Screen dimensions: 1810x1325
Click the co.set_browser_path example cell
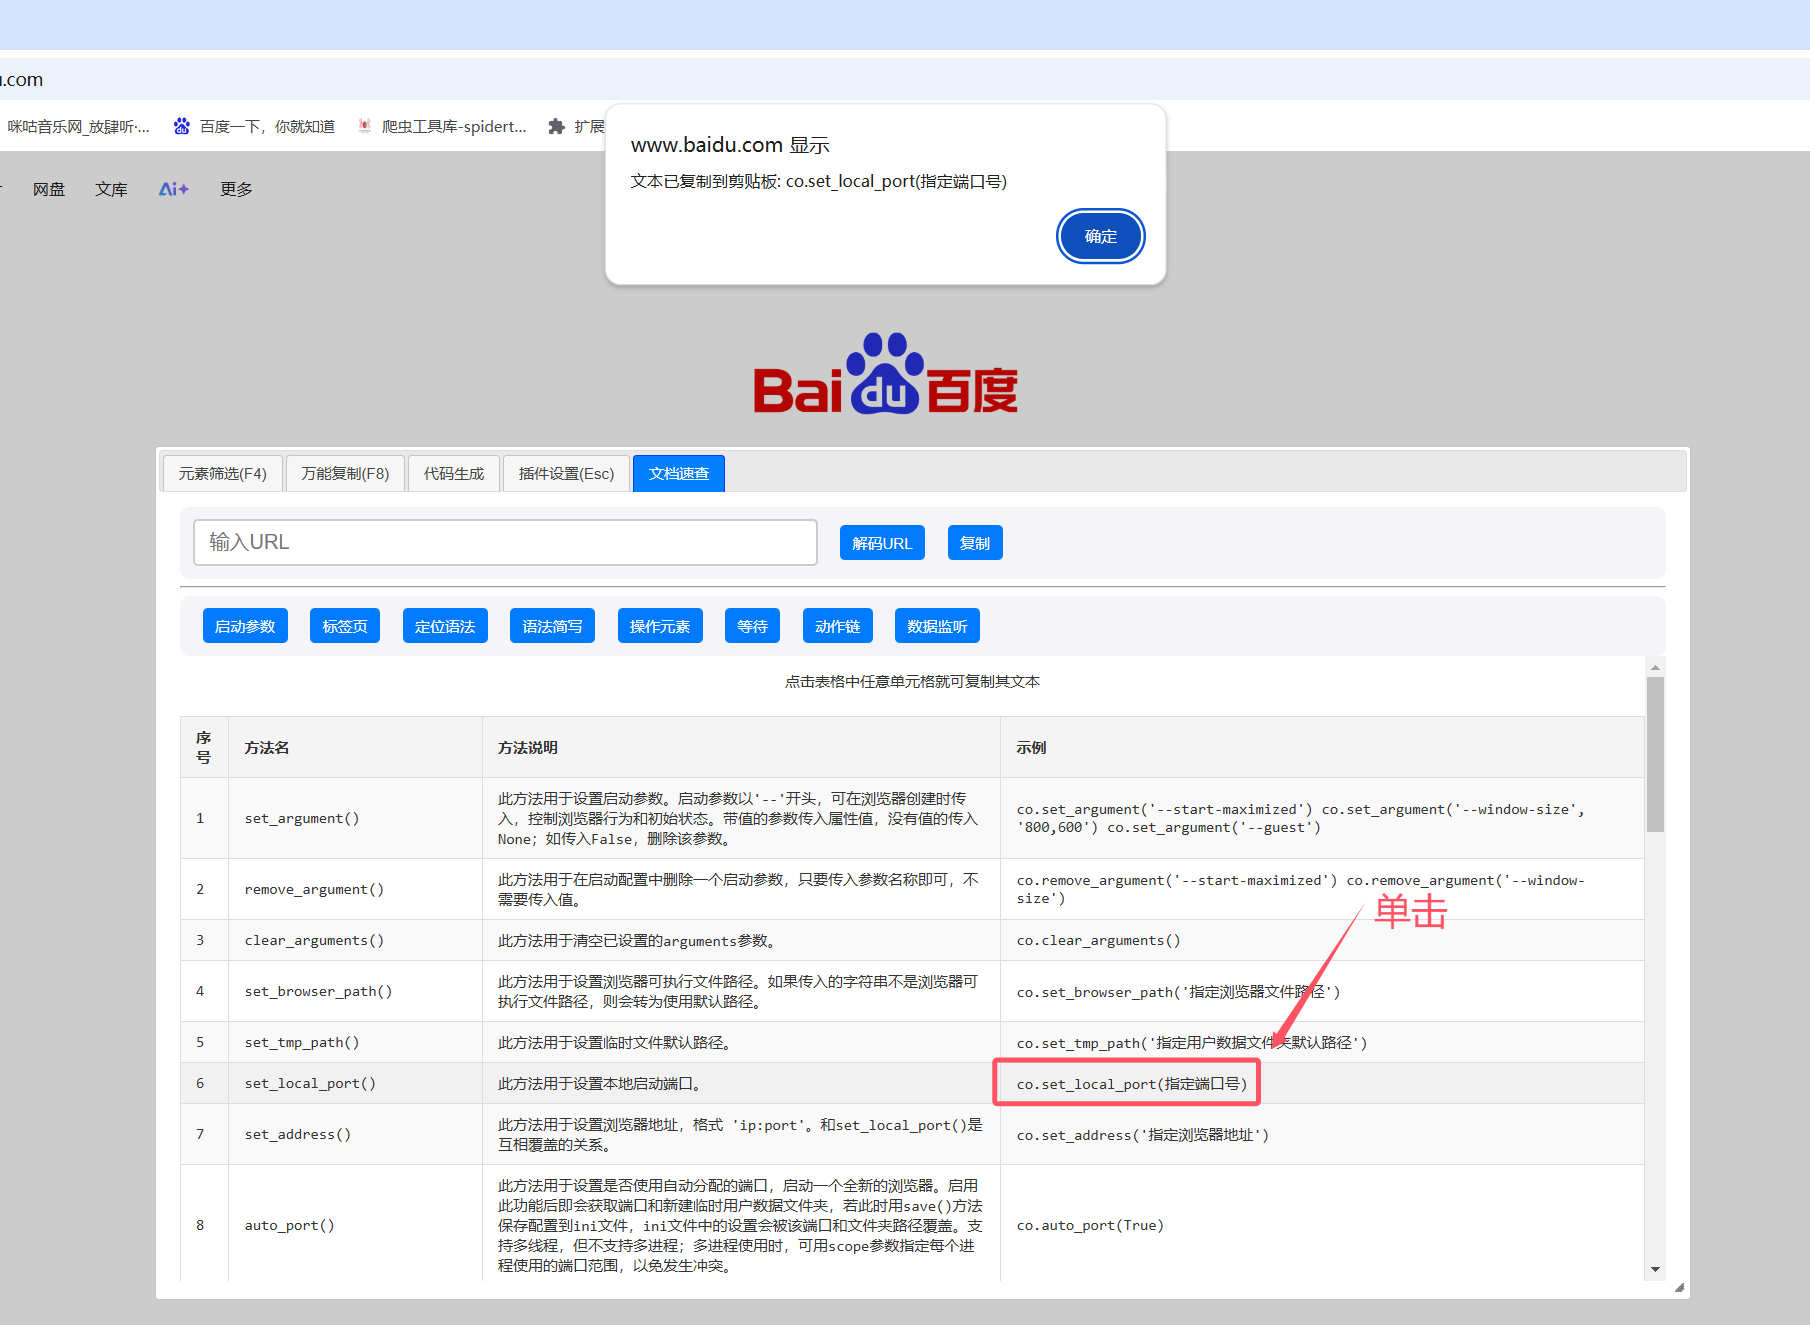[x=1322, y=991]
